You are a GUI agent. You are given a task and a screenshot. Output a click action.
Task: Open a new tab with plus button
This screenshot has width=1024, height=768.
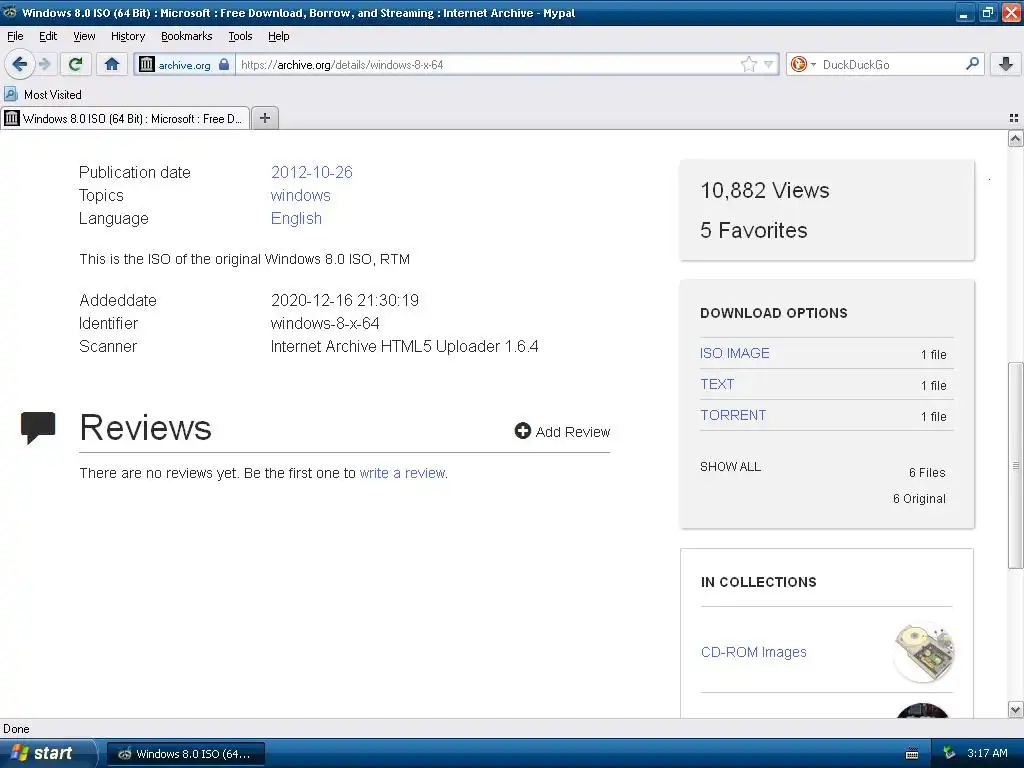tap(264, 118)
